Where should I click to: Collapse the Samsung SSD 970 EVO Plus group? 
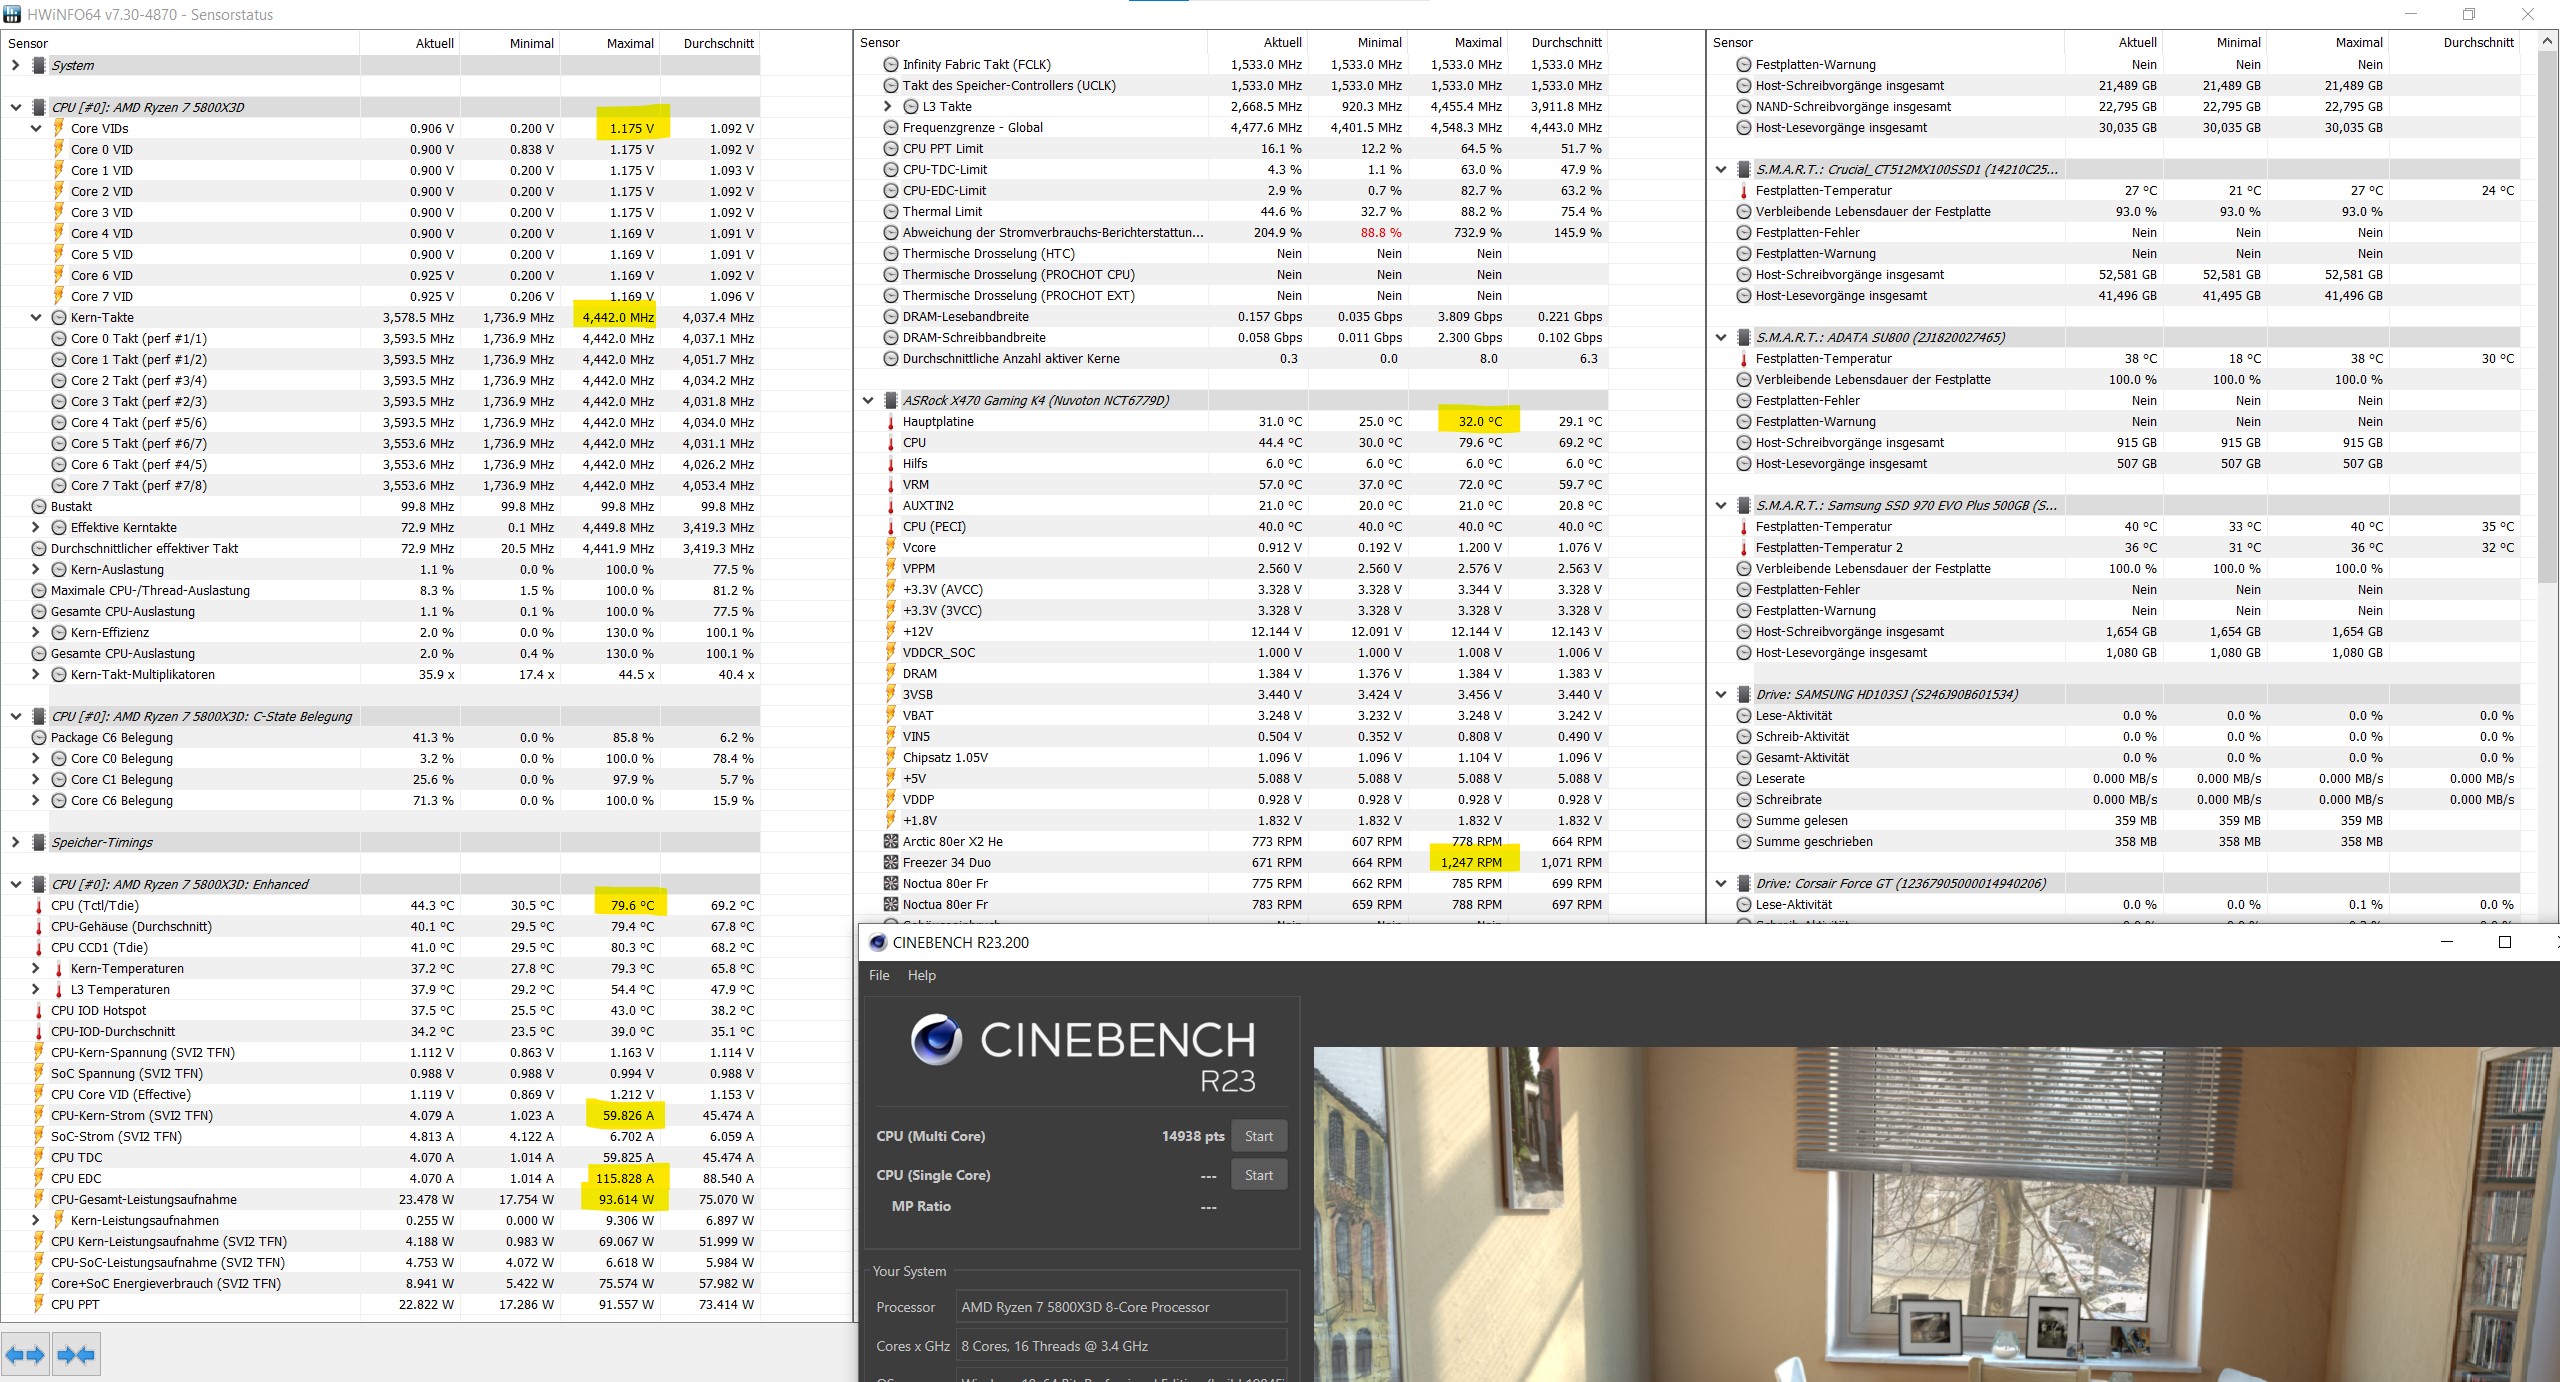pos(1721,505)
